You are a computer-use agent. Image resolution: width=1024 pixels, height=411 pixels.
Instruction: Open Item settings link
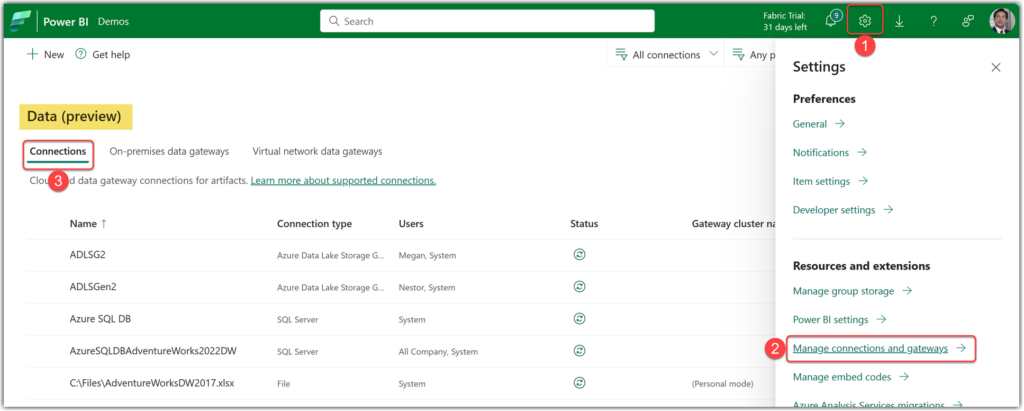(831, 181)
